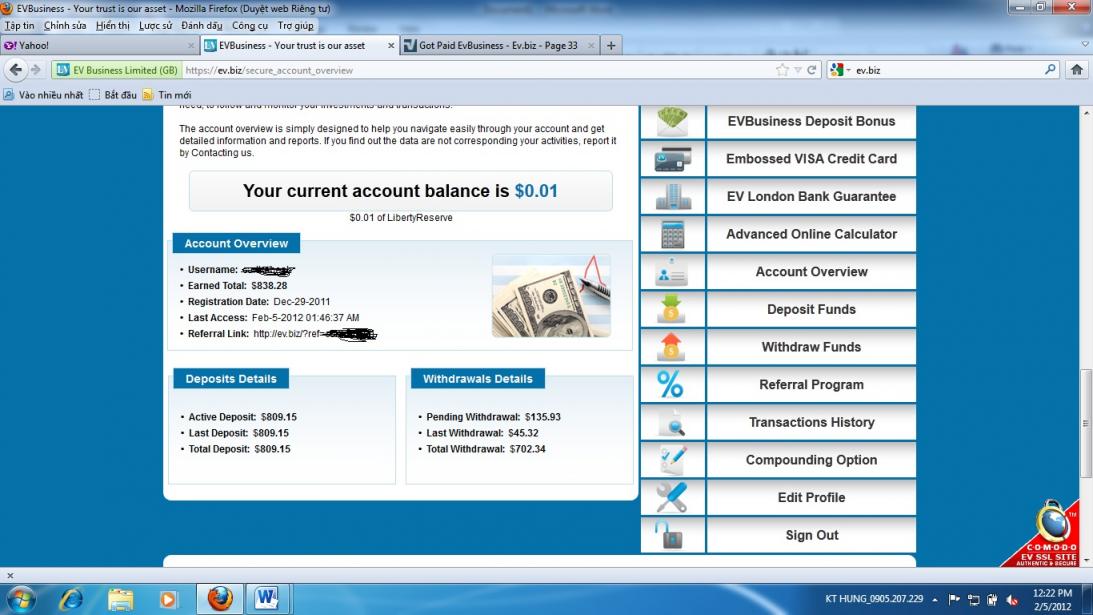
Task: Click the EV Business Limited (GB) site identity
Action: click(116, 70)
